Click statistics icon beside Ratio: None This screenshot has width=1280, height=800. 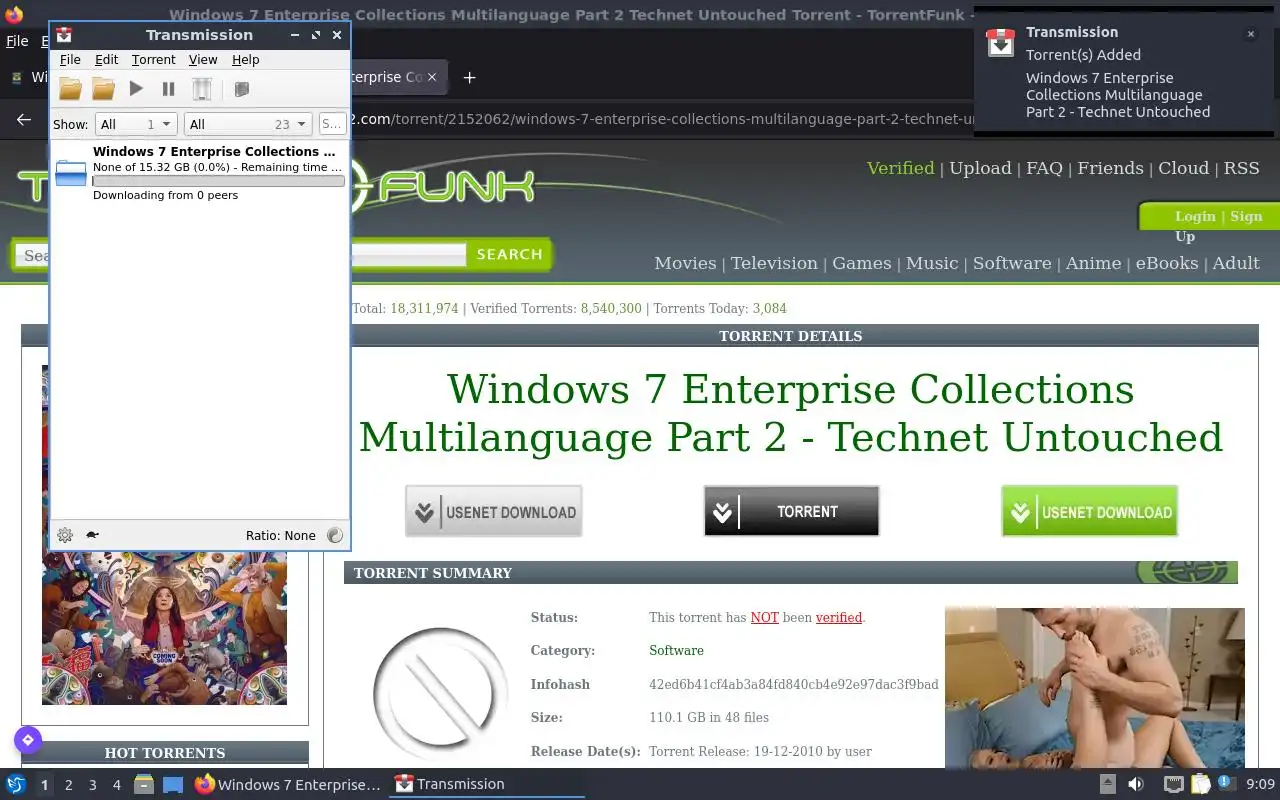(x=335, y=535)
